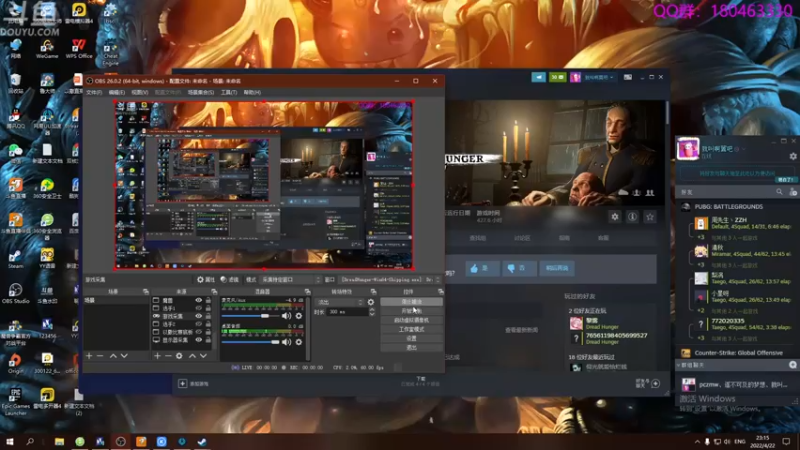Toggle visibility eye of 显示器采集 source
This screenshot has width=800, height=450.
tap(198, 340)
